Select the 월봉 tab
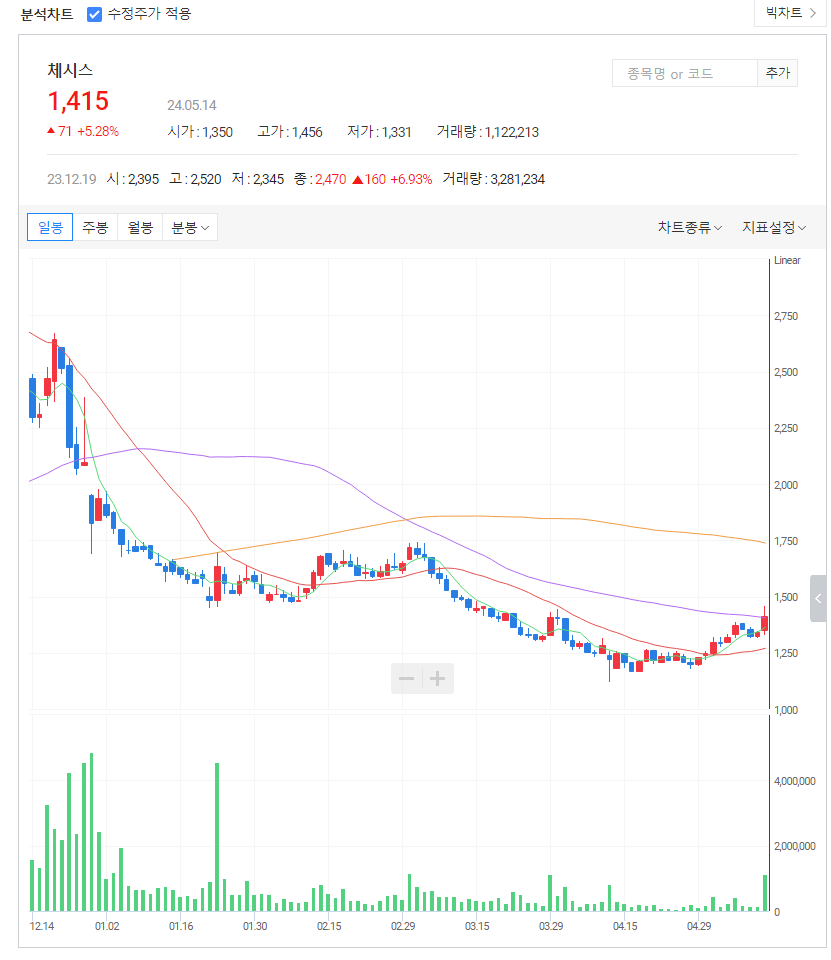831x960 pixels. coord(140,227)
